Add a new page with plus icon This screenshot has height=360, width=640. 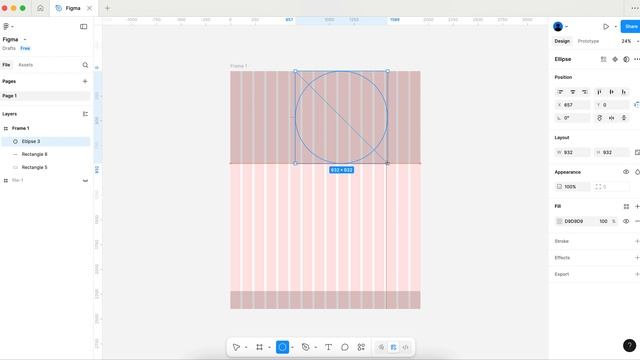click(x=85, y=81)
